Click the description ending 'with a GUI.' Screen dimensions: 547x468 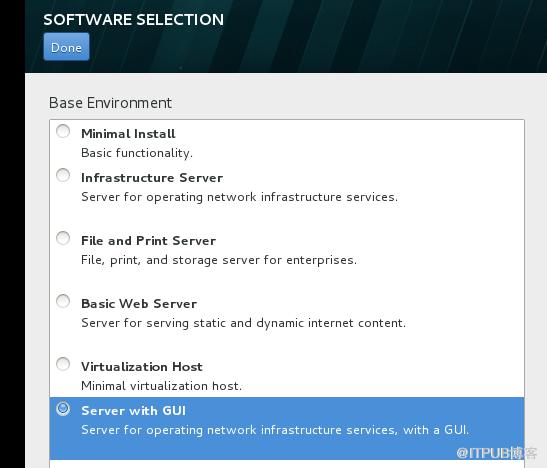pos(275,430)
